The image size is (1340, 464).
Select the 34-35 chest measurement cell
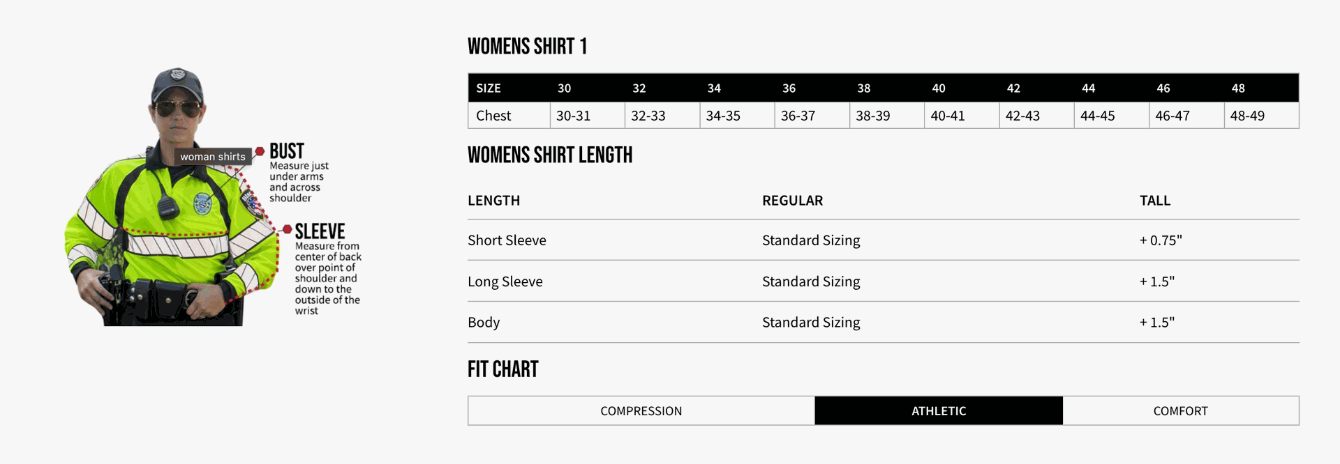pos(723,116)
